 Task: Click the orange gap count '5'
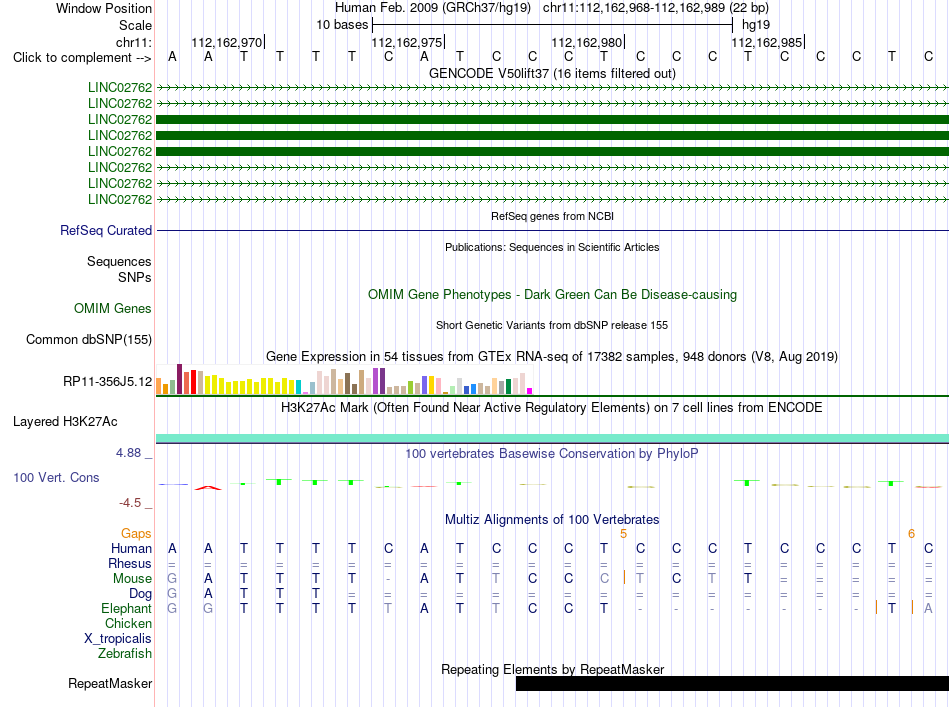pos(623,534)
